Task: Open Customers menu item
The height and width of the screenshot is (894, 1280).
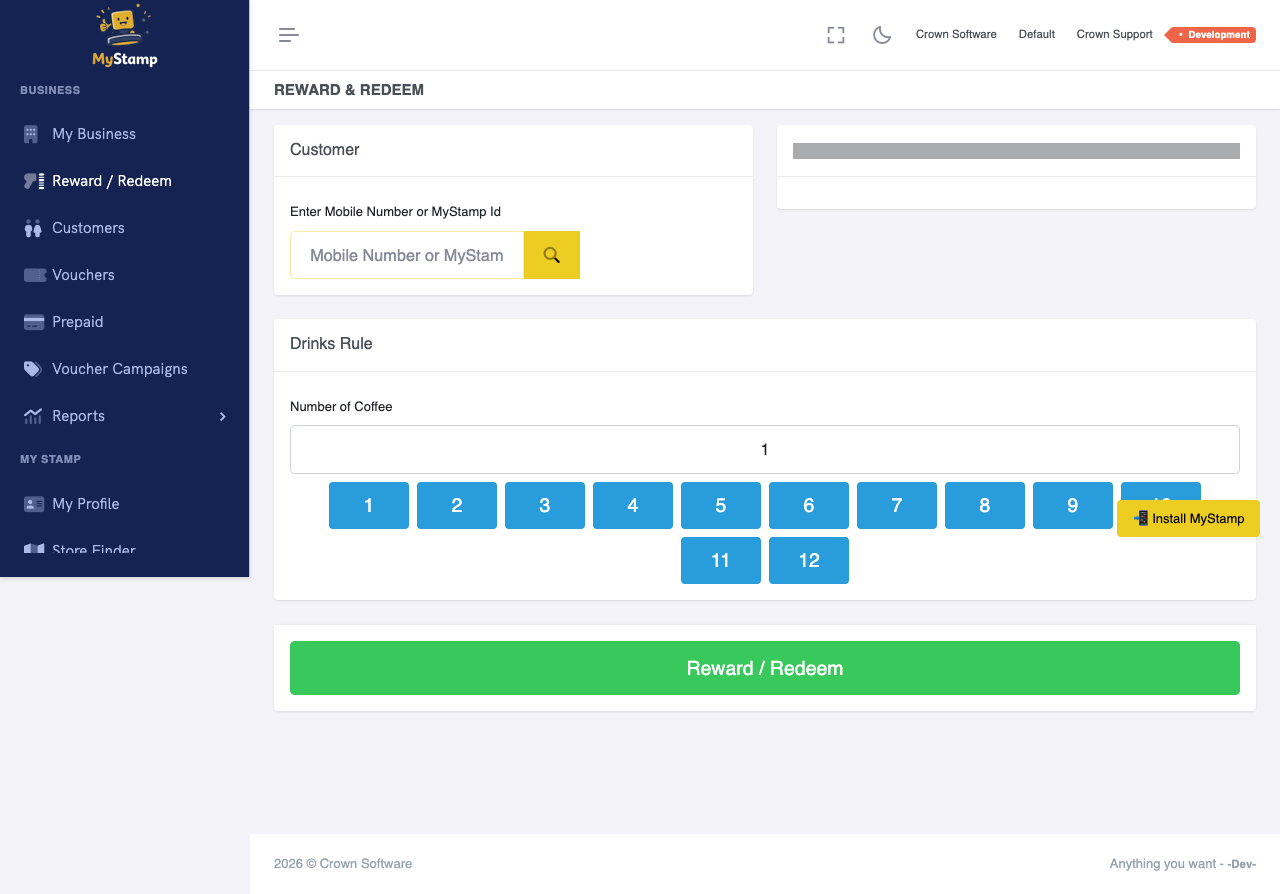Action: (x=88, y=228)
